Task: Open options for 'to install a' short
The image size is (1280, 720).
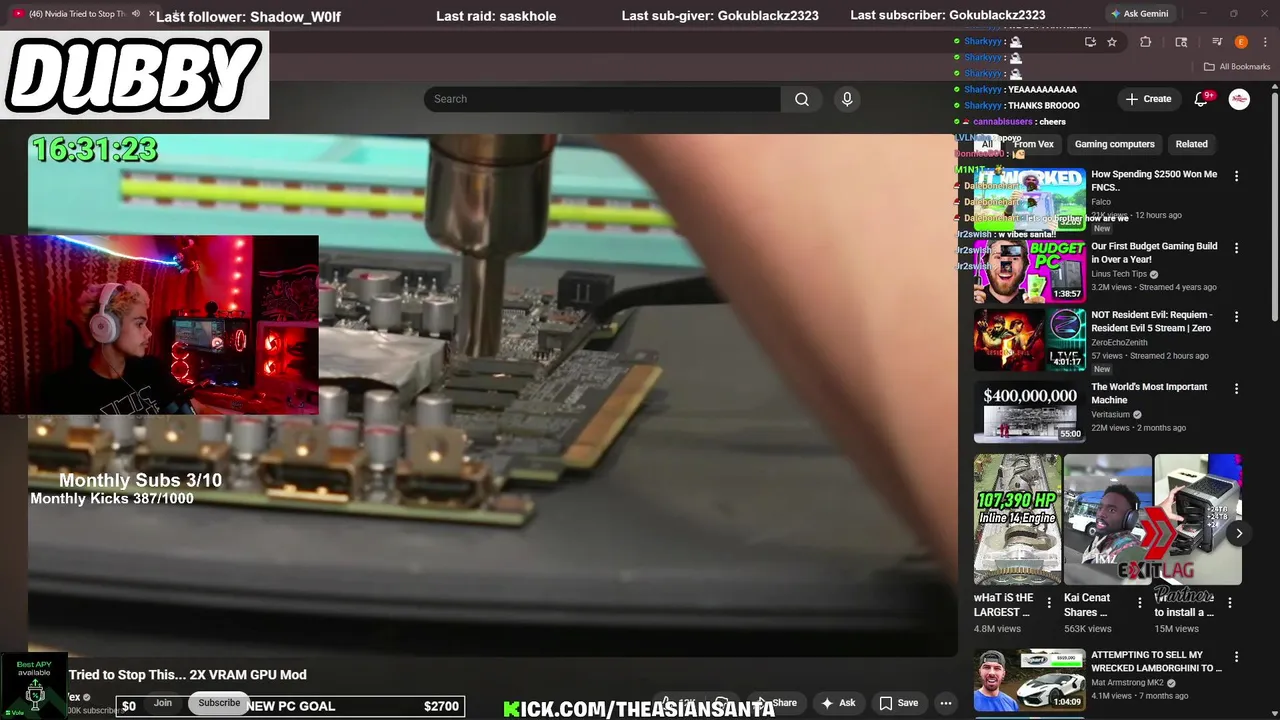Action: tap(1230, 602)
